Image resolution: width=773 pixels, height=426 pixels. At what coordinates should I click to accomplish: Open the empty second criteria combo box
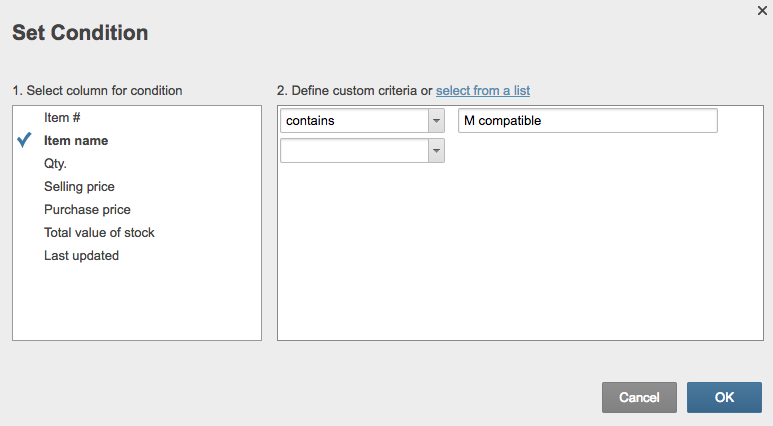point(354,151)
